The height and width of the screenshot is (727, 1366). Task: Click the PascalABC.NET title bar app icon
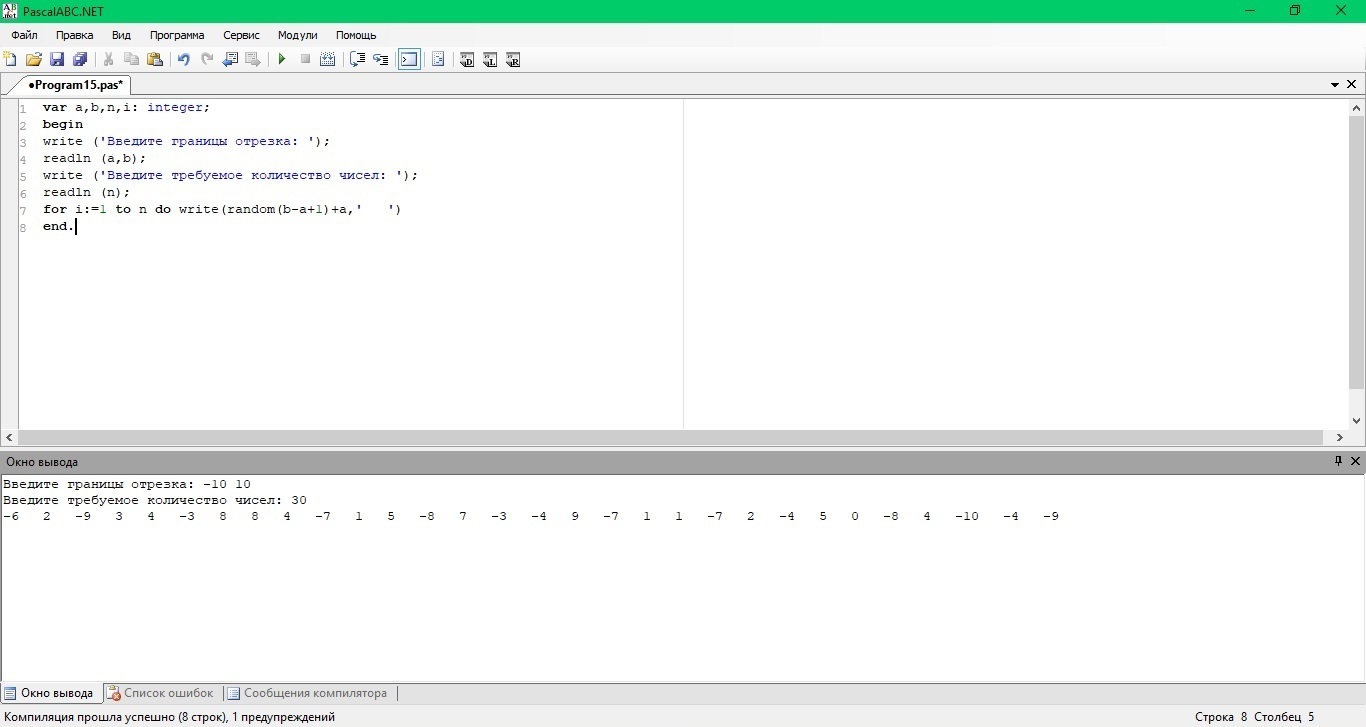point(10,10)
